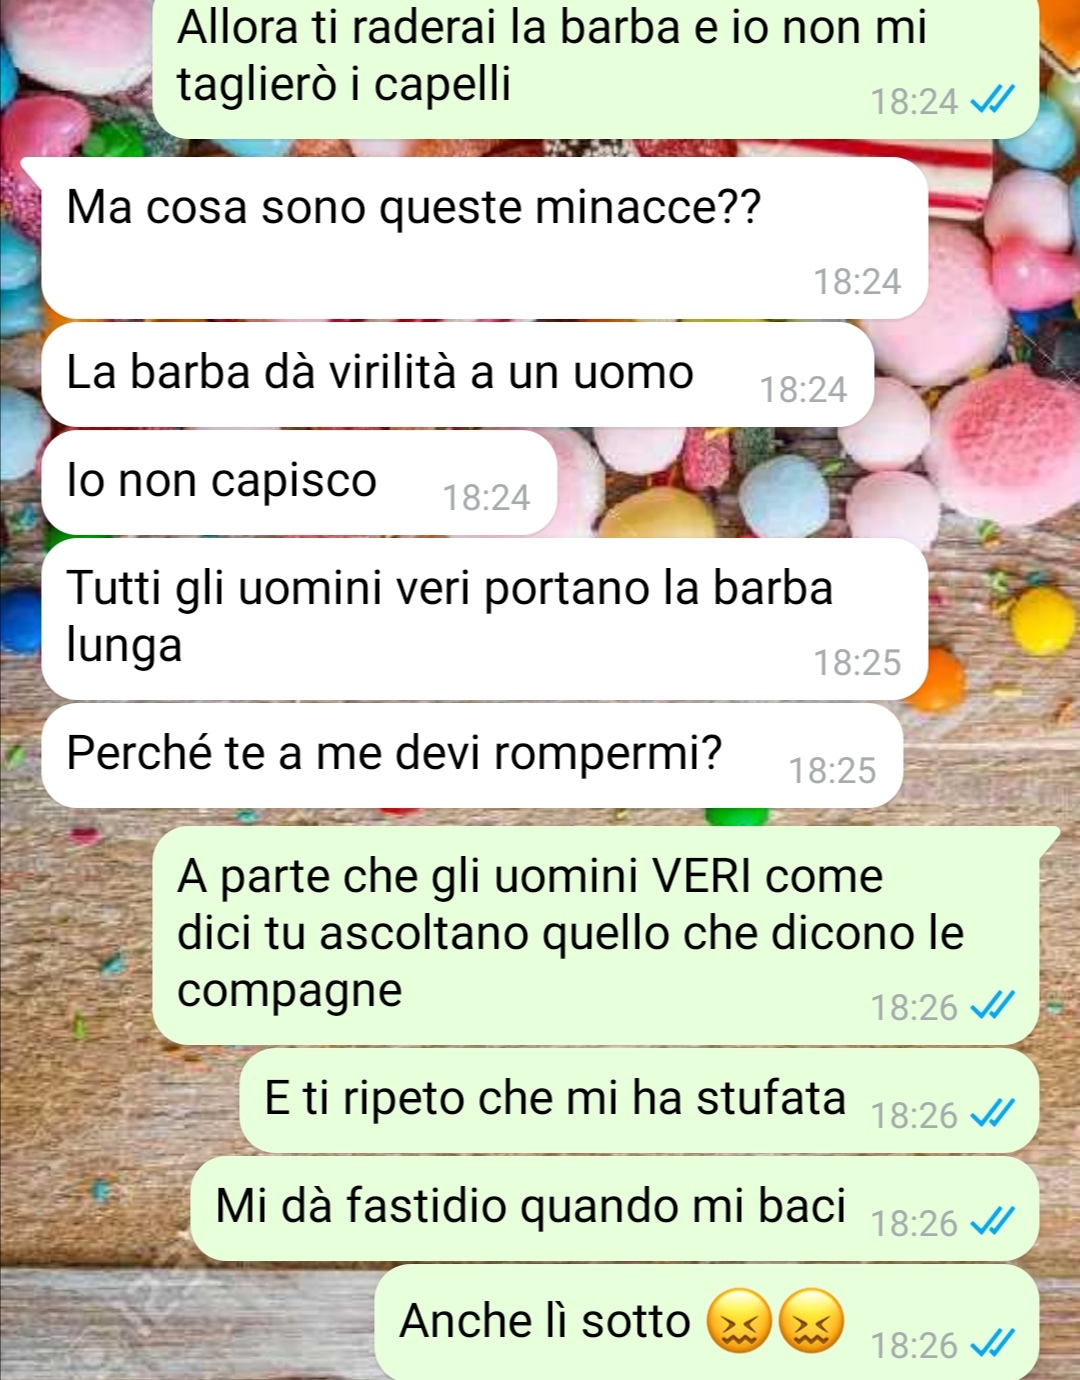
Task: Tap read receipt ticks on 'A parte che' message
Action: pyautogui.click(x=993, y=1006)
